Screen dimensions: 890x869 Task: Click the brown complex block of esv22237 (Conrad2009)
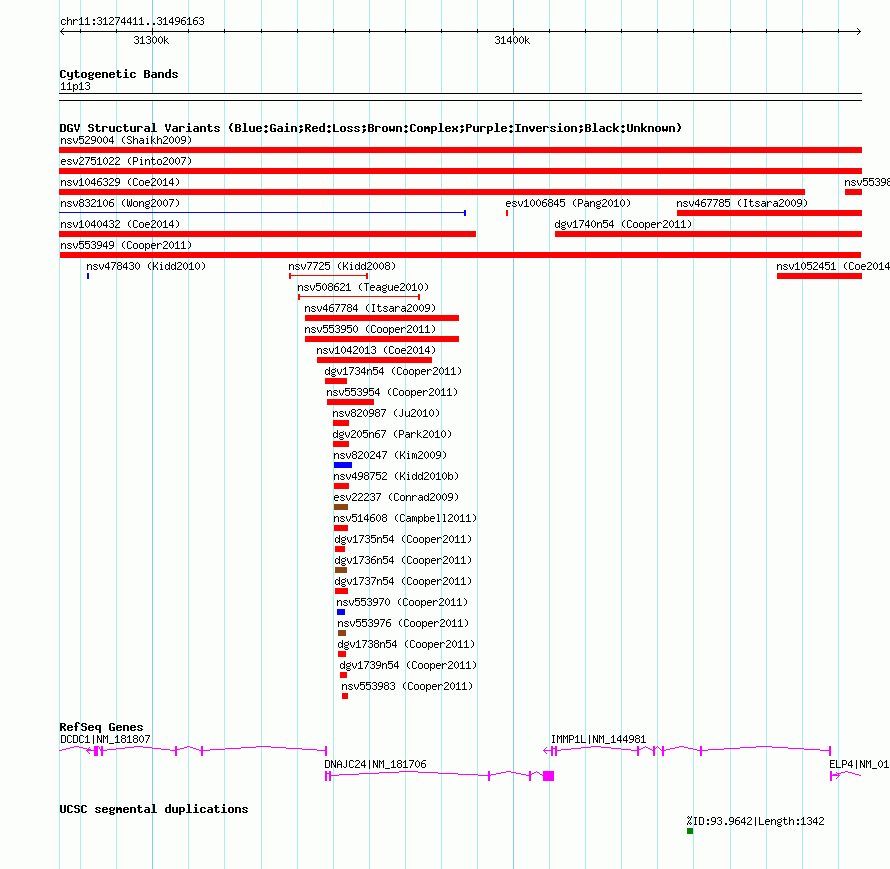[x=341, y=507]
